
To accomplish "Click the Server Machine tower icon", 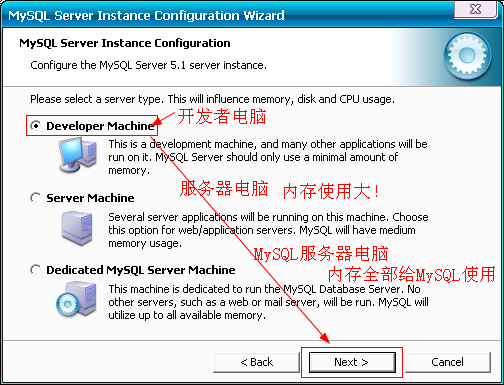I will click(x=77, y=228).
